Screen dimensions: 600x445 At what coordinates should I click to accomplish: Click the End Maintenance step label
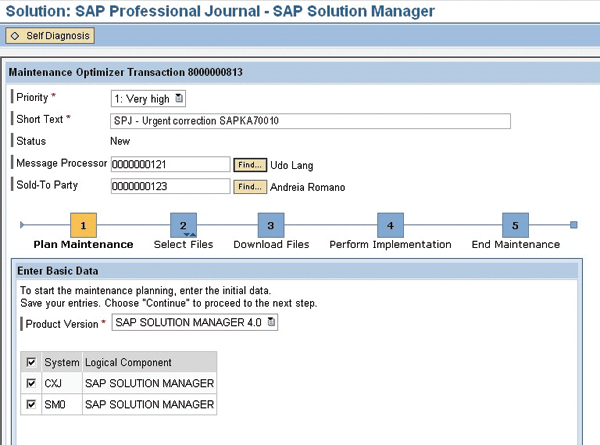pyautogui.click(x=516, y=244)
